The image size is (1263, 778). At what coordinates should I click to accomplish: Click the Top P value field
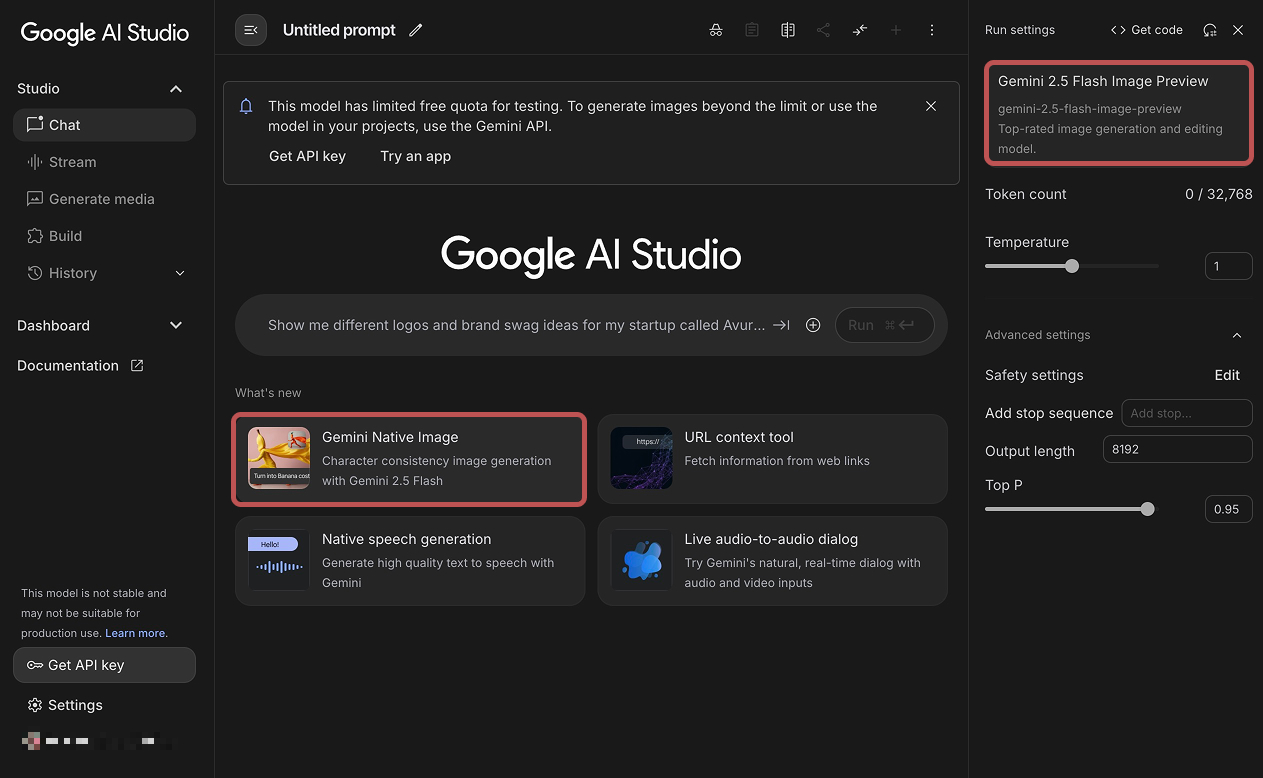tap(1228, 509)
